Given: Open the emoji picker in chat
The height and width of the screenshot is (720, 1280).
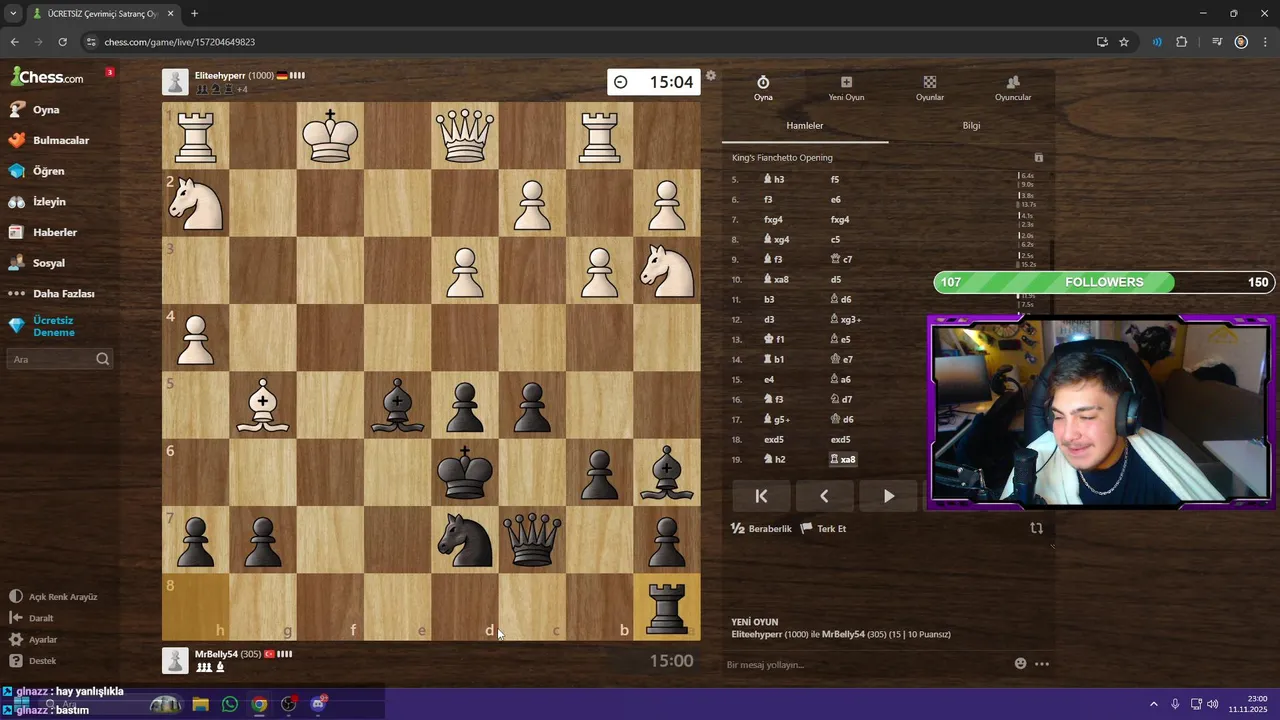Looking at the screenshot, I should [x=1020, y=663].
